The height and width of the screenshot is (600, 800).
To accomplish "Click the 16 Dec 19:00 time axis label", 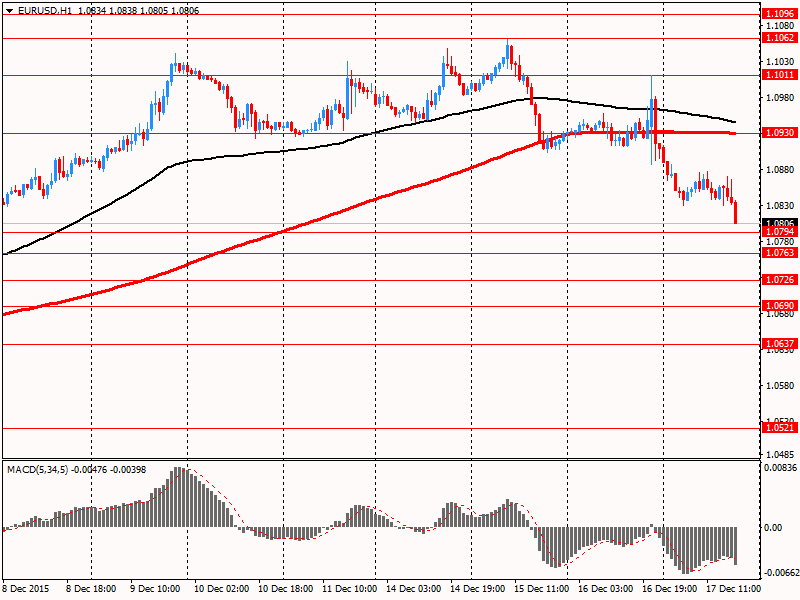I will pos(669,589).
